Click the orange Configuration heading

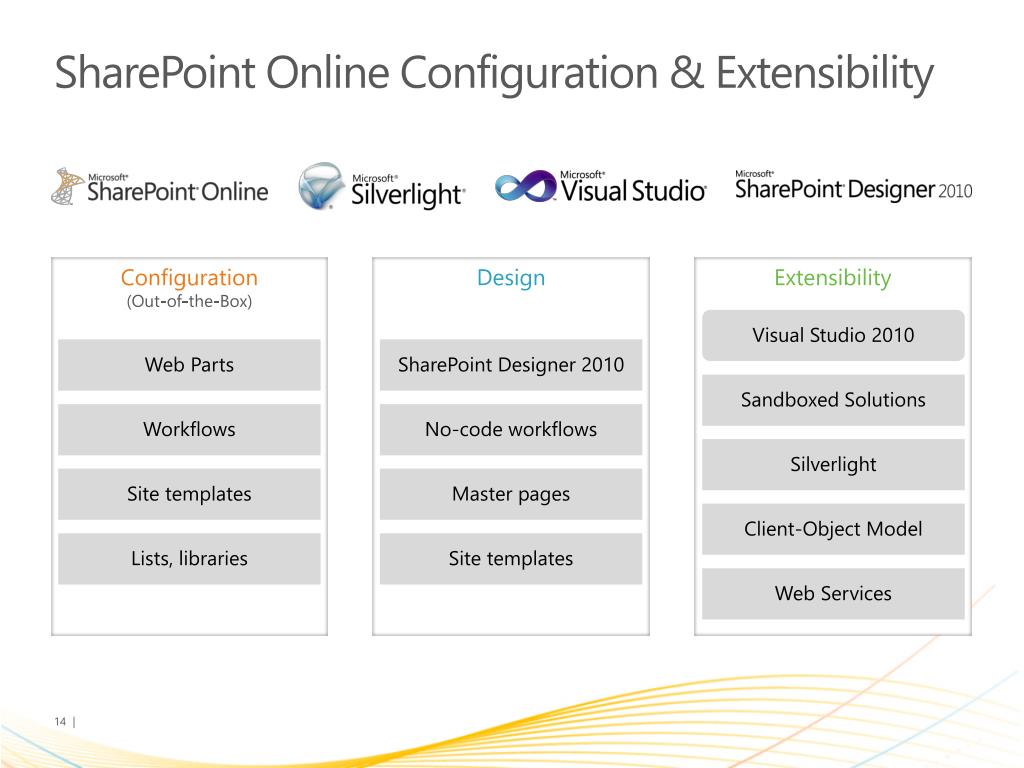coord(189,278)
